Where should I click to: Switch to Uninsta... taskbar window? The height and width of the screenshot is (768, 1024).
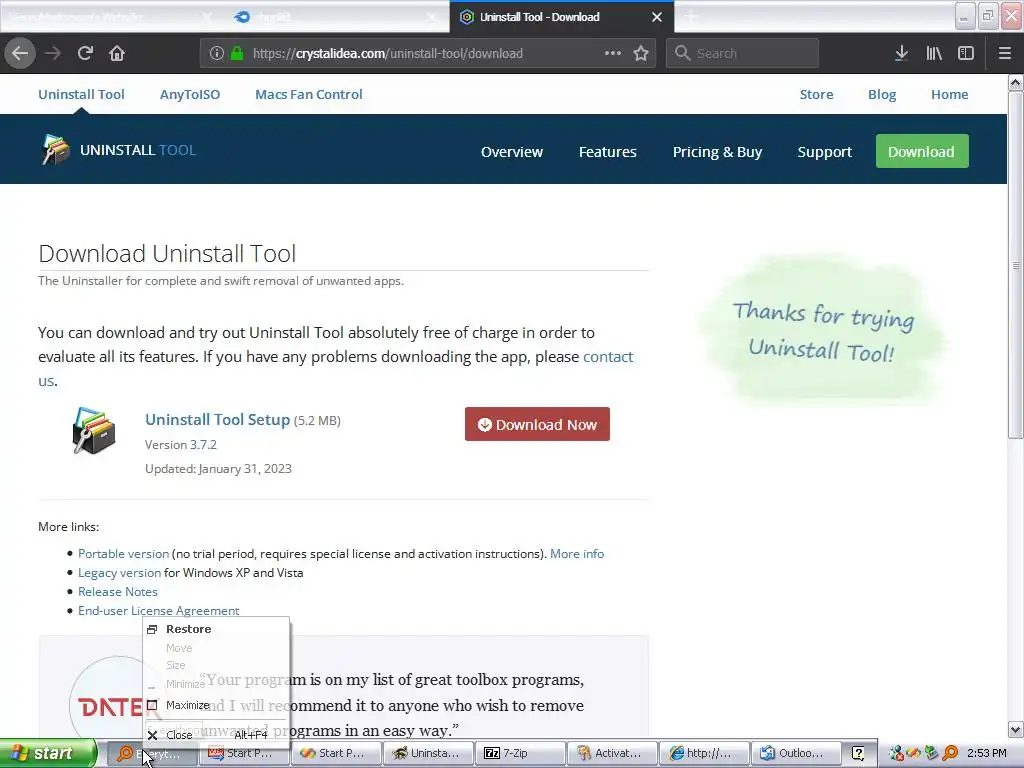(427, 753)
